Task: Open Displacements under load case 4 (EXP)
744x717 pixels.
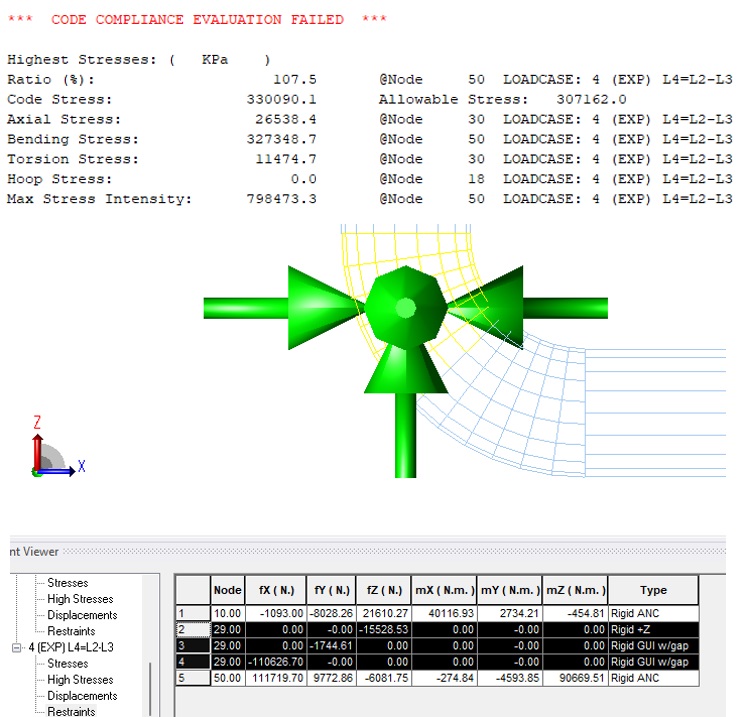Action: [82, 696]
